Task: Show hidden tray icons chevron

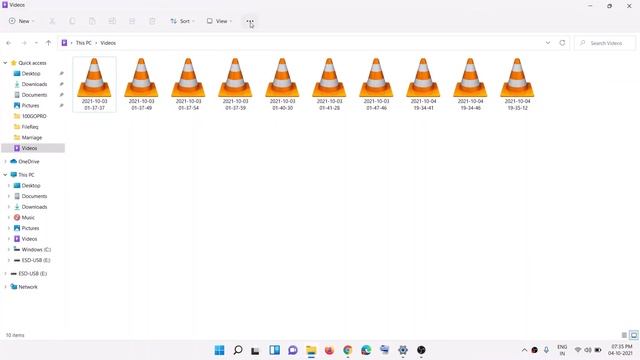Action: coord(524,350)
